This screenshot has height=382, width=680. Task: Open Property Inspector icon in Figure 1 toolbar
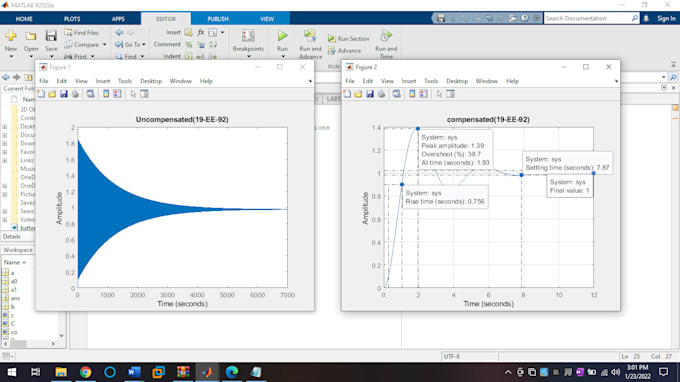click(144, 94)
